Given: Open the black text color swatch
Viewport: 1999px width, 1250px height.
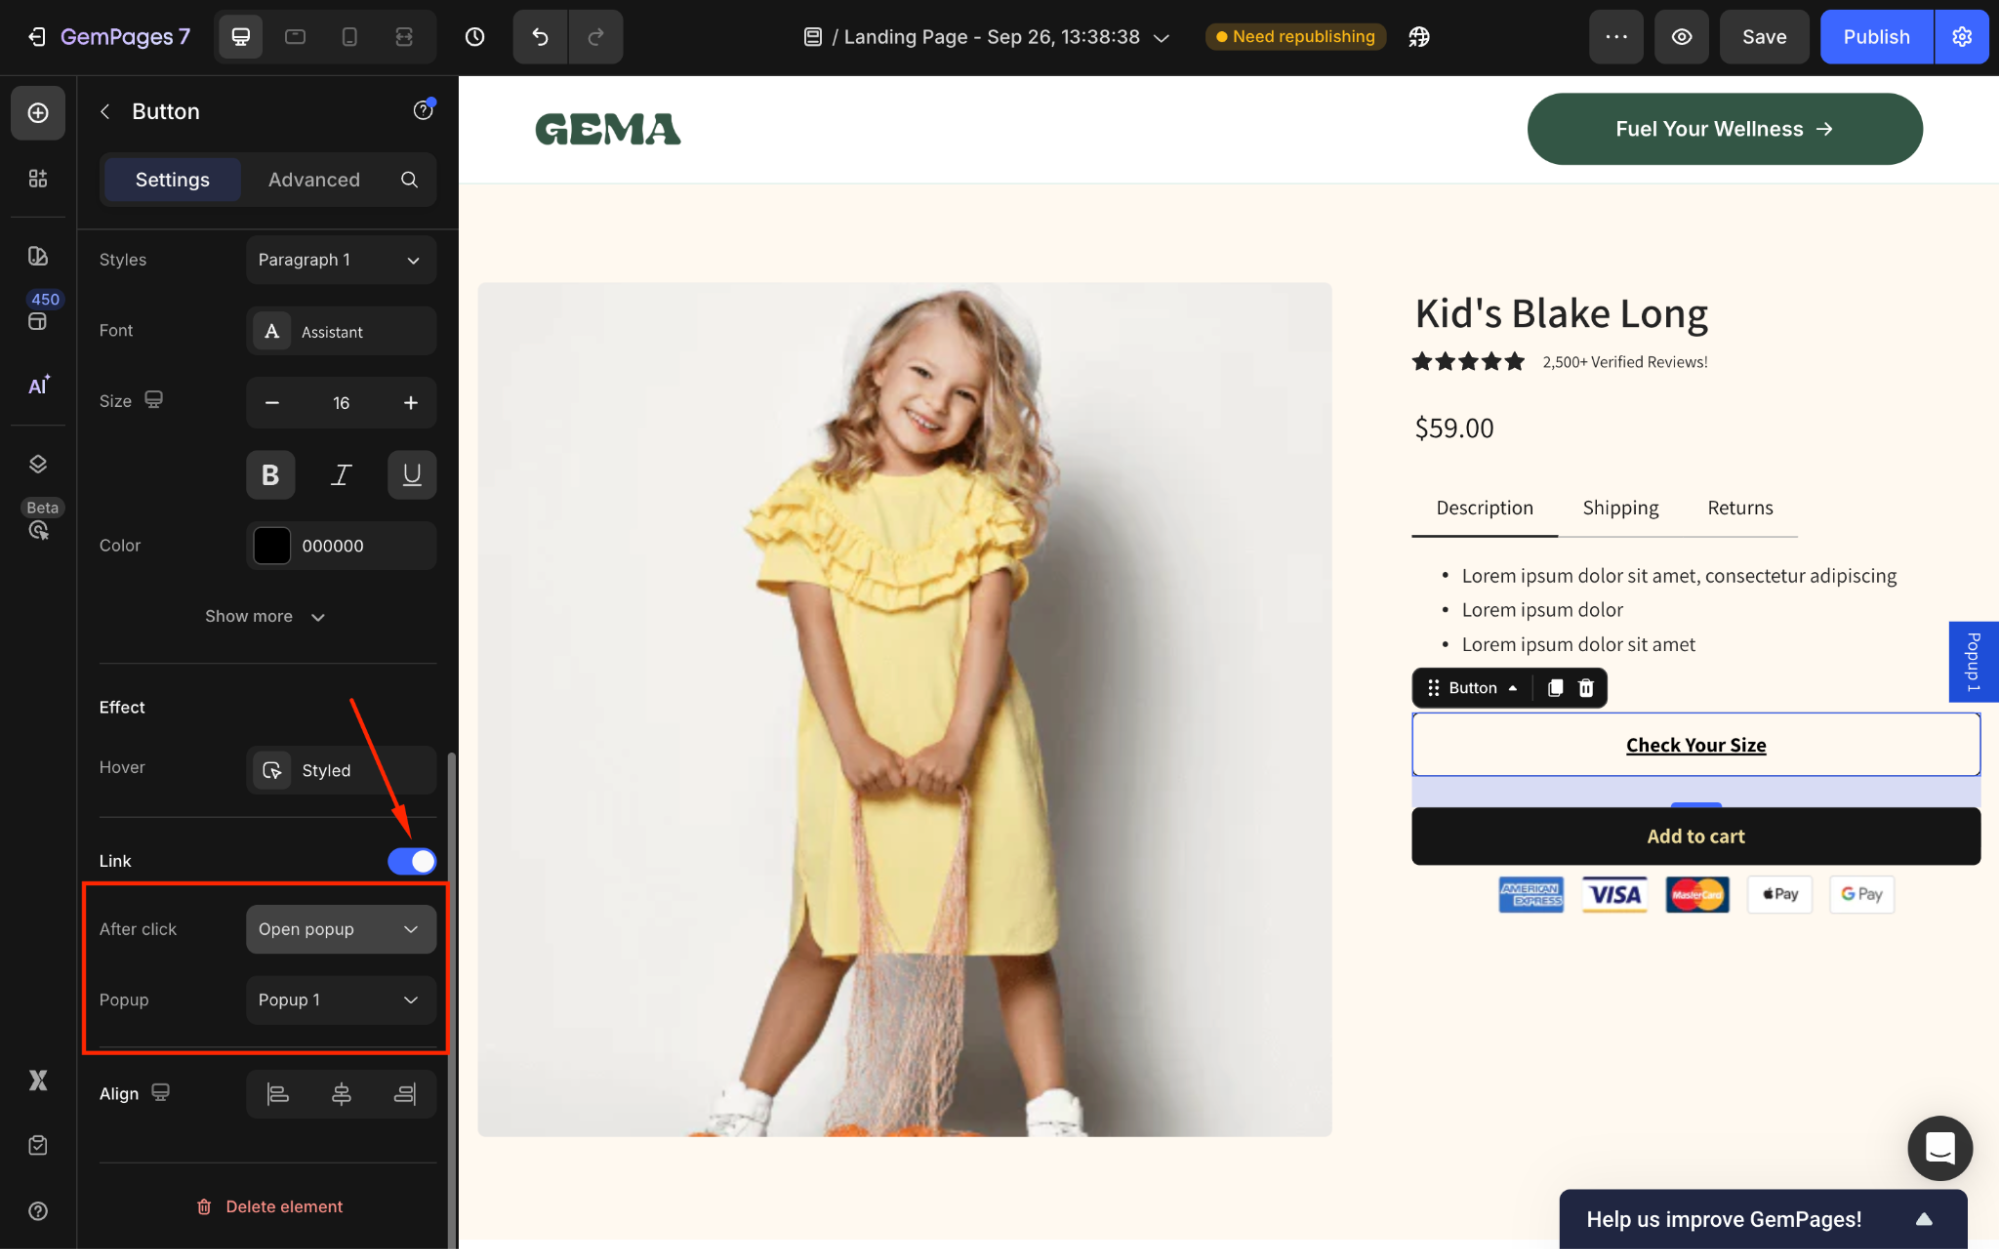Looking at the screenshot, I should (x=272, y=546).
